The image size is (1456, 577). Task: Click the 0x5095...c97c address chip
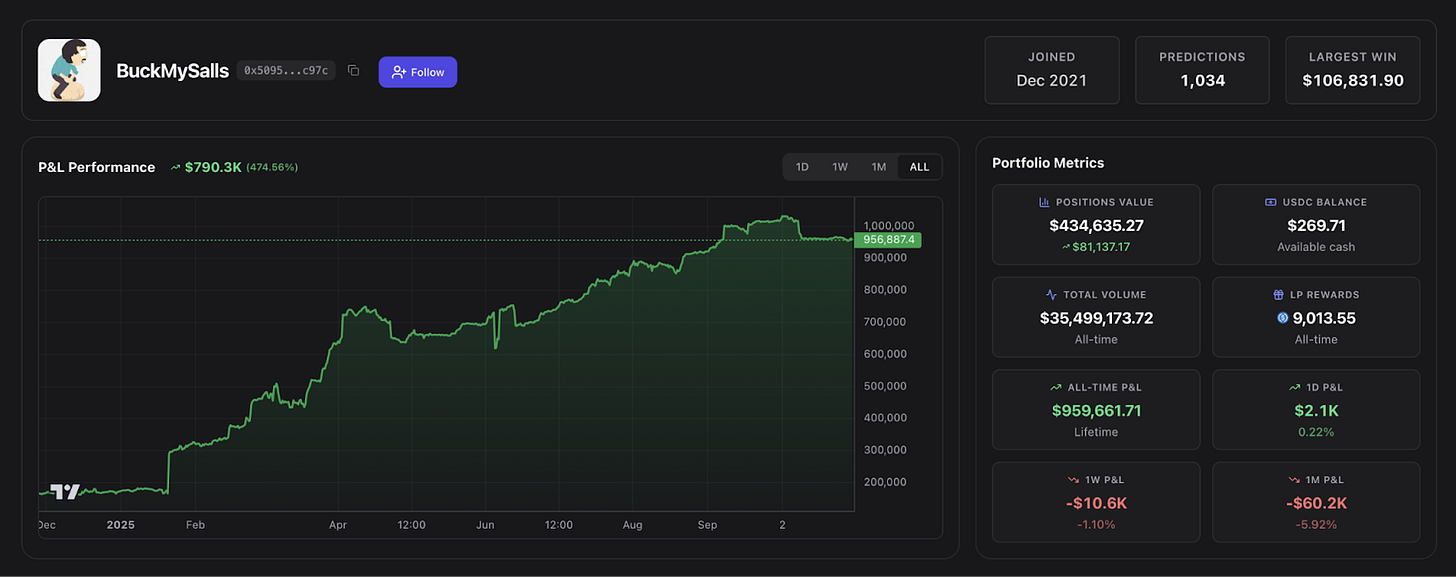(287, 71)
